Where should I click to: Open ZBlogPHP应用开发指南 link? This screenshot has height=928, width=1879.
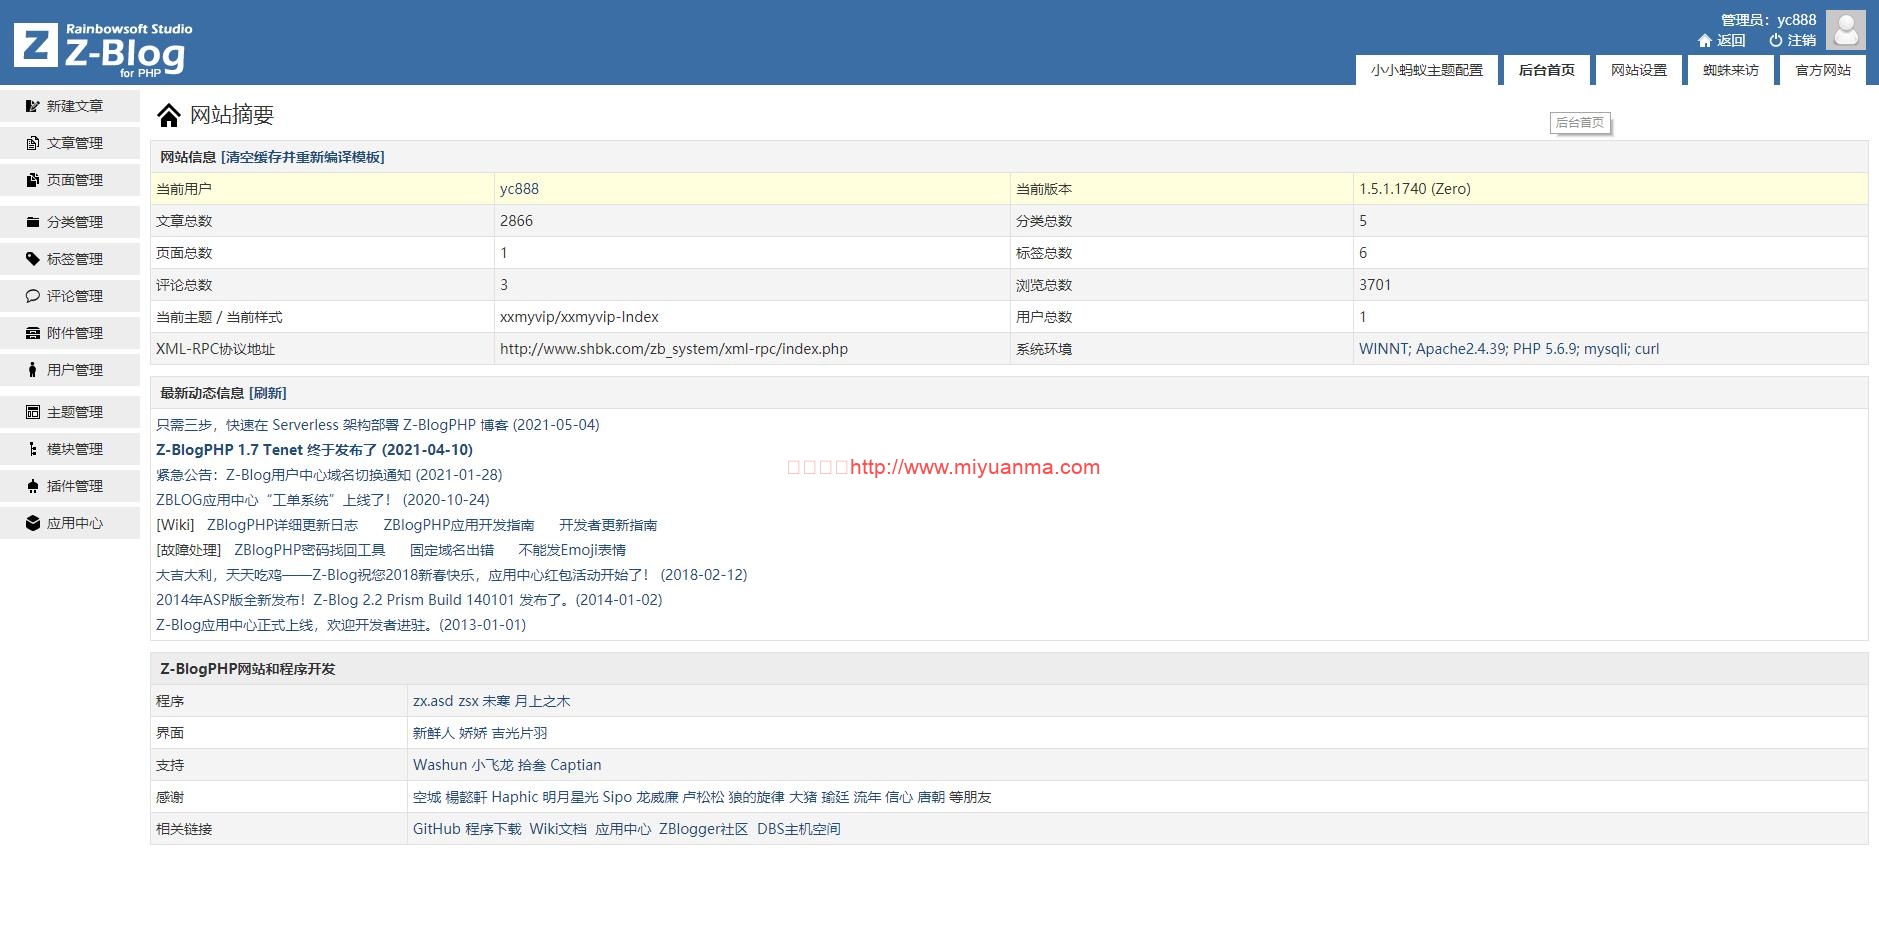click(x=459, y=525)
